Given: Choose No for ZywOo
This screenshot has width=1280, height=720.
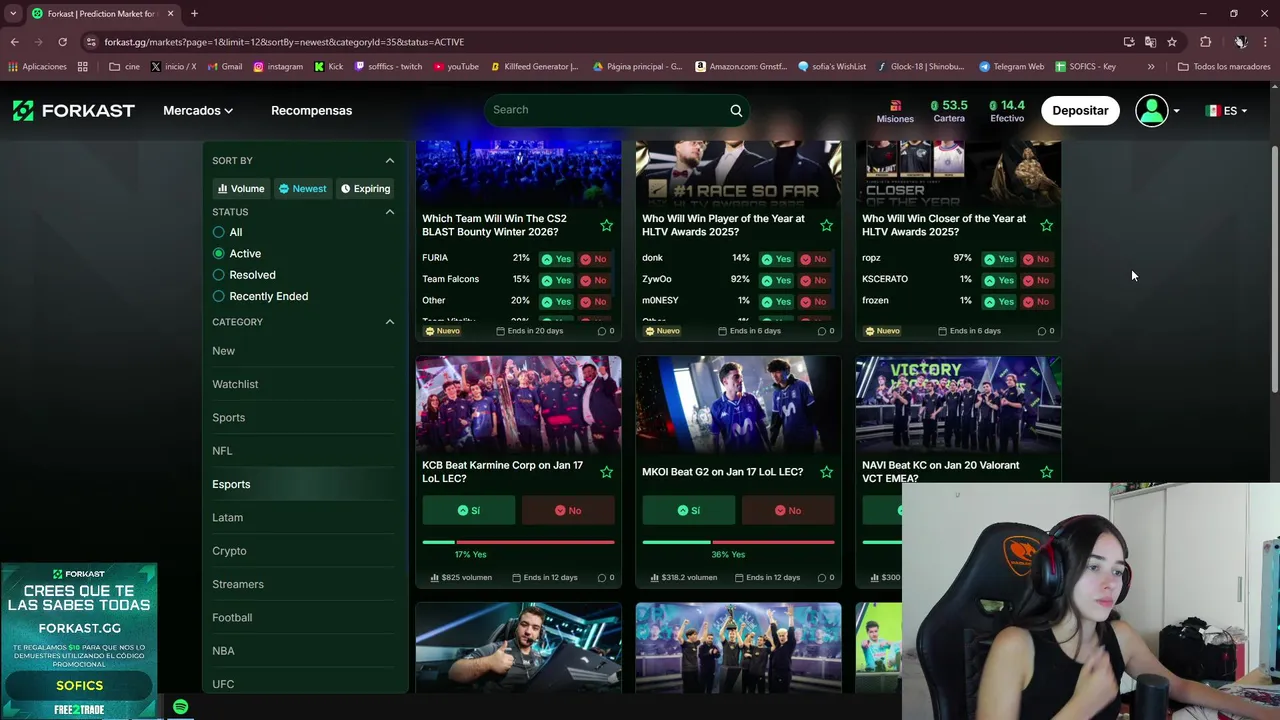Looking at the screenshot, I should pyautogui.click(x=813, y=280).
